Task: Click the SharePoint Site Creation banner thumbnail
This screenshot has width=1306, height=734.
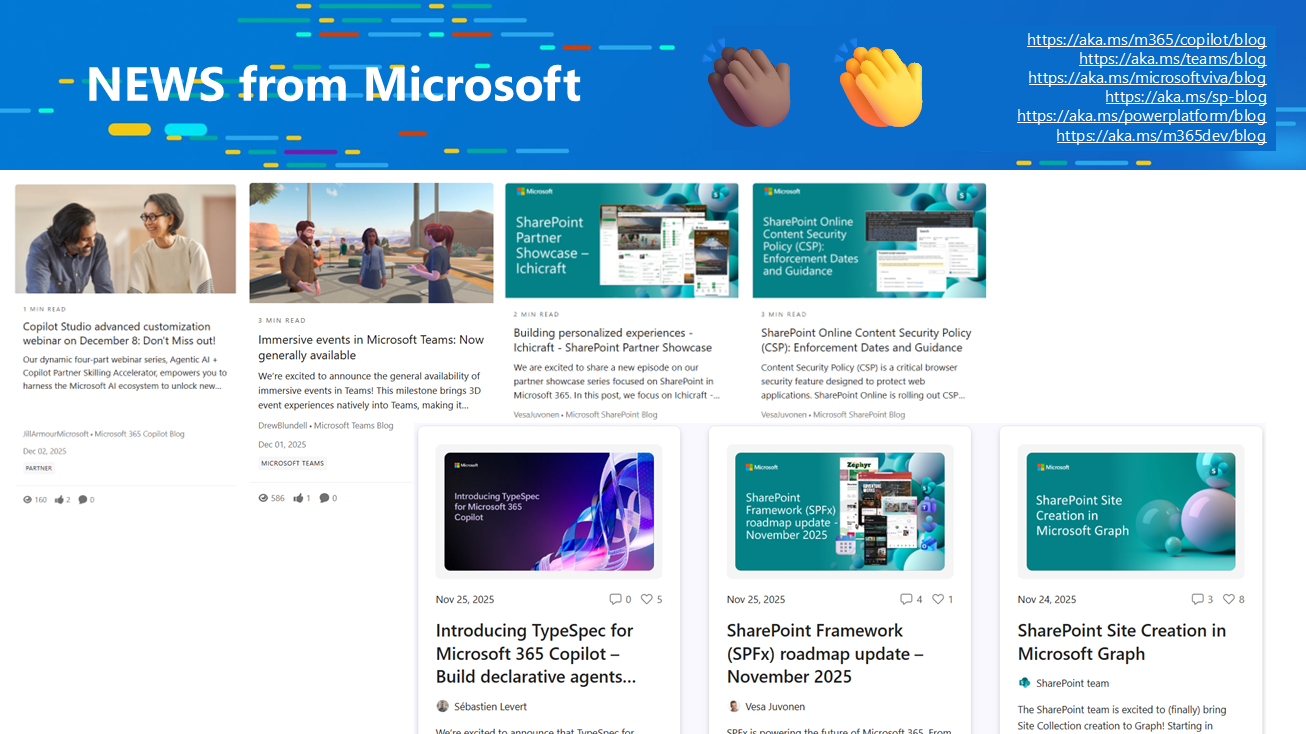Action: (x=1131, y=511)
